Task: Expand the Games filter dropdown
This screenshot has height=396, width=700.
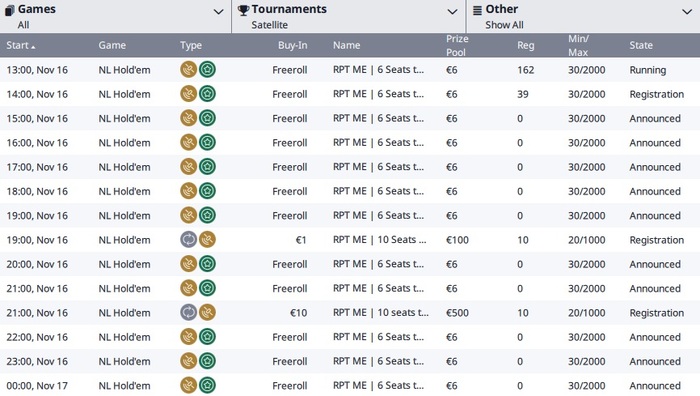Action: pos(218,12)
